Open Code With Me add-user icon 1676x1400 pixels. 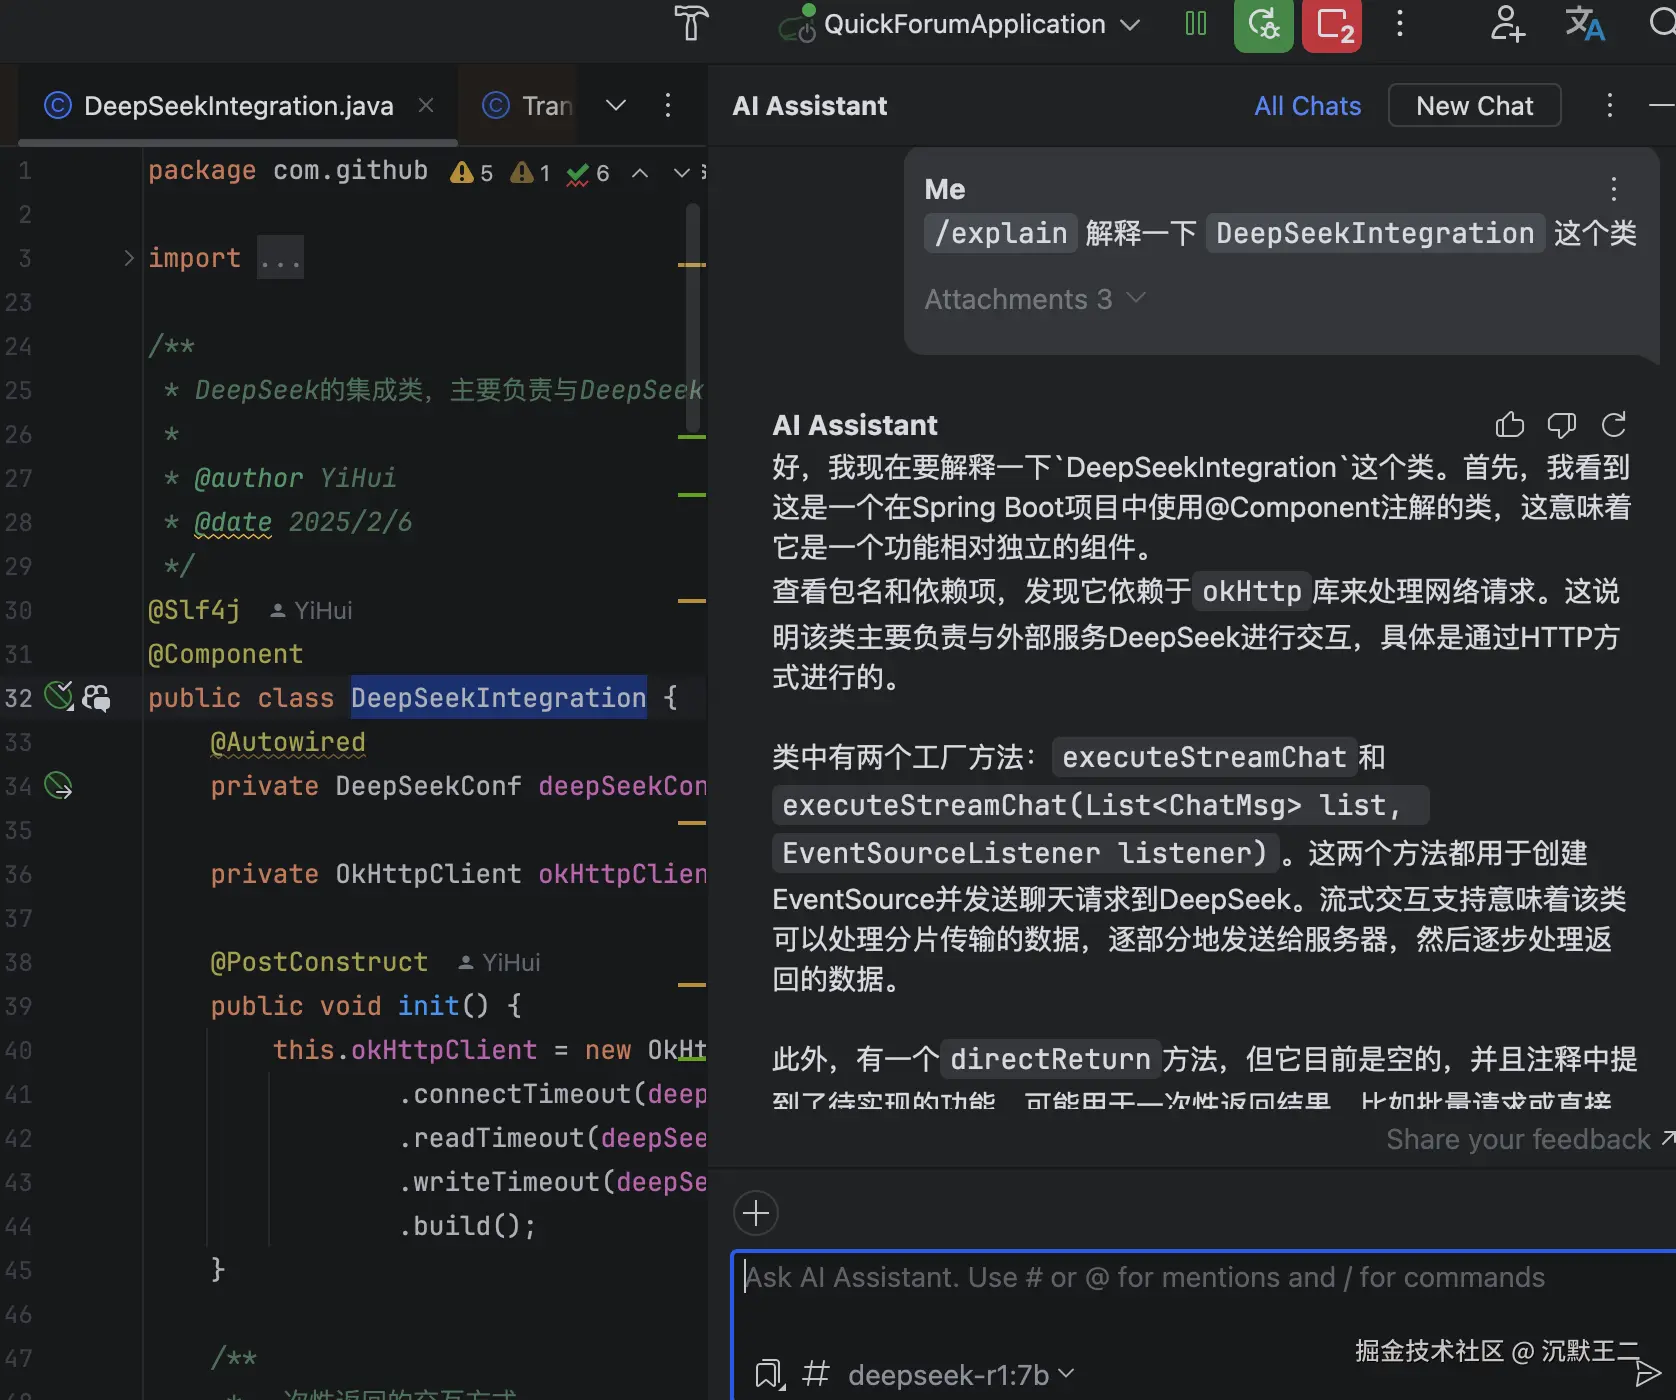tap(1507, 23)
